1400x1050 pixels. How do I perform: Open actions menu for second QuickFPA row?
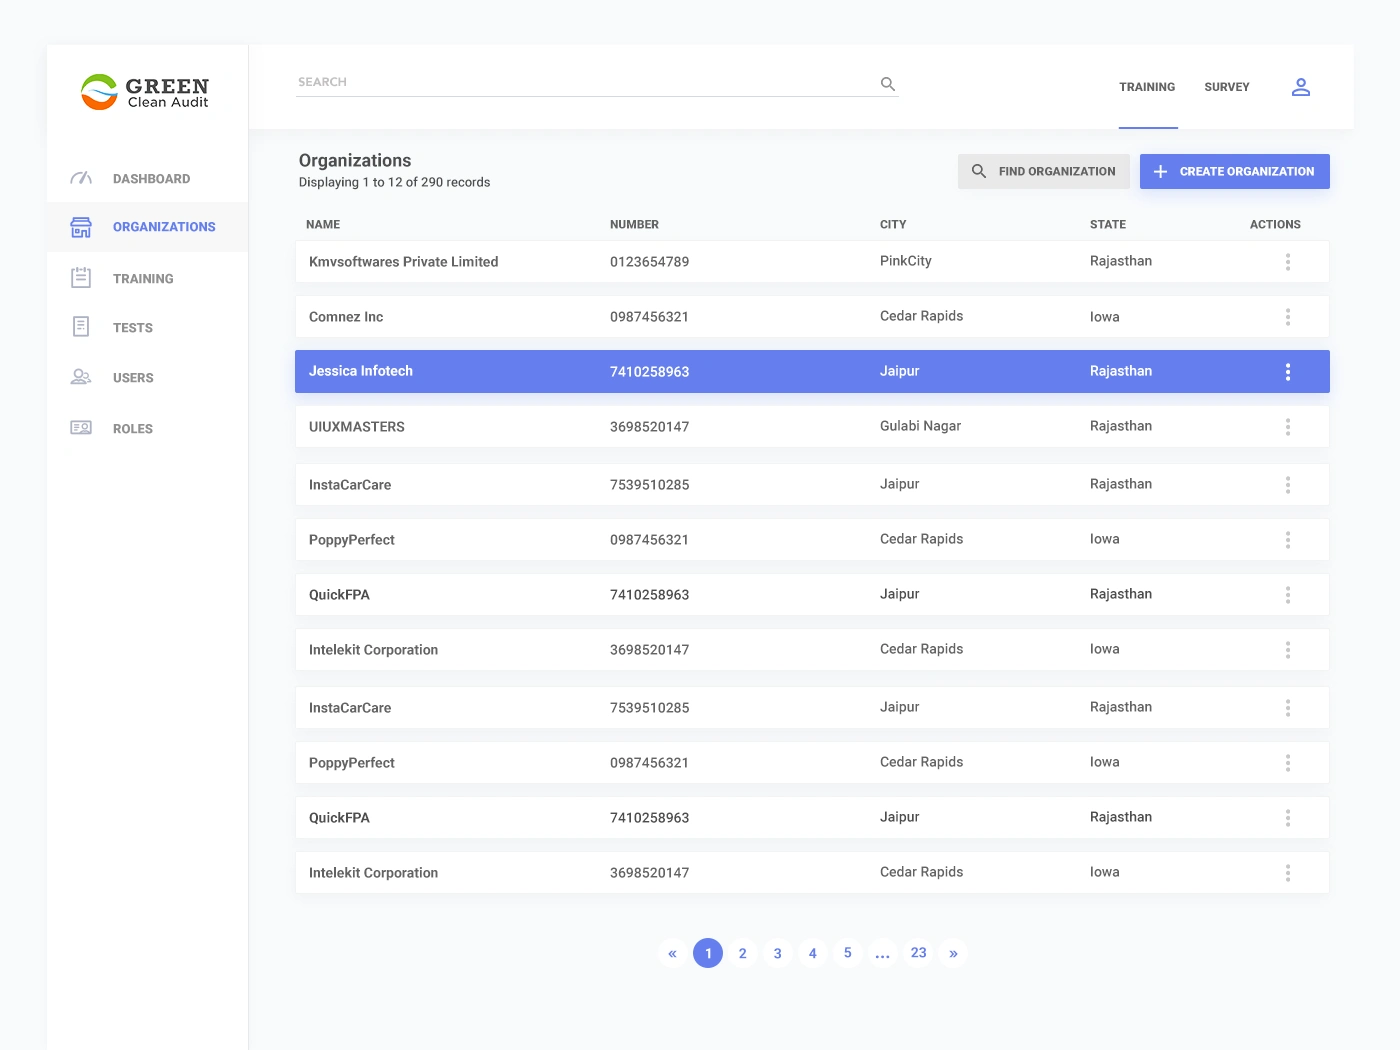1288,818
